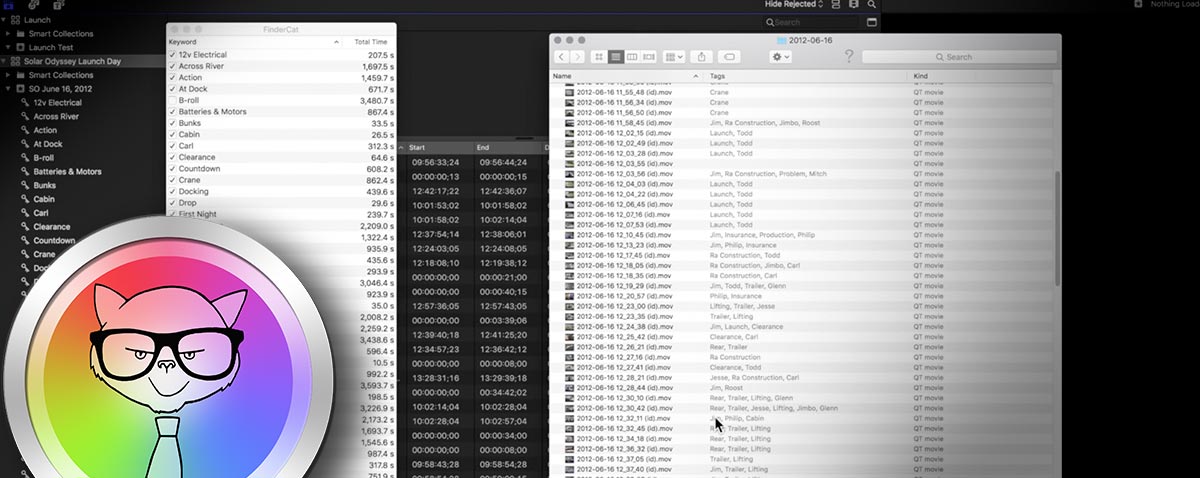Image resolution: width=1200 pixels, height=478 pixels.
Task: Switch Finder to icon view
Action: tap(598, 57)
